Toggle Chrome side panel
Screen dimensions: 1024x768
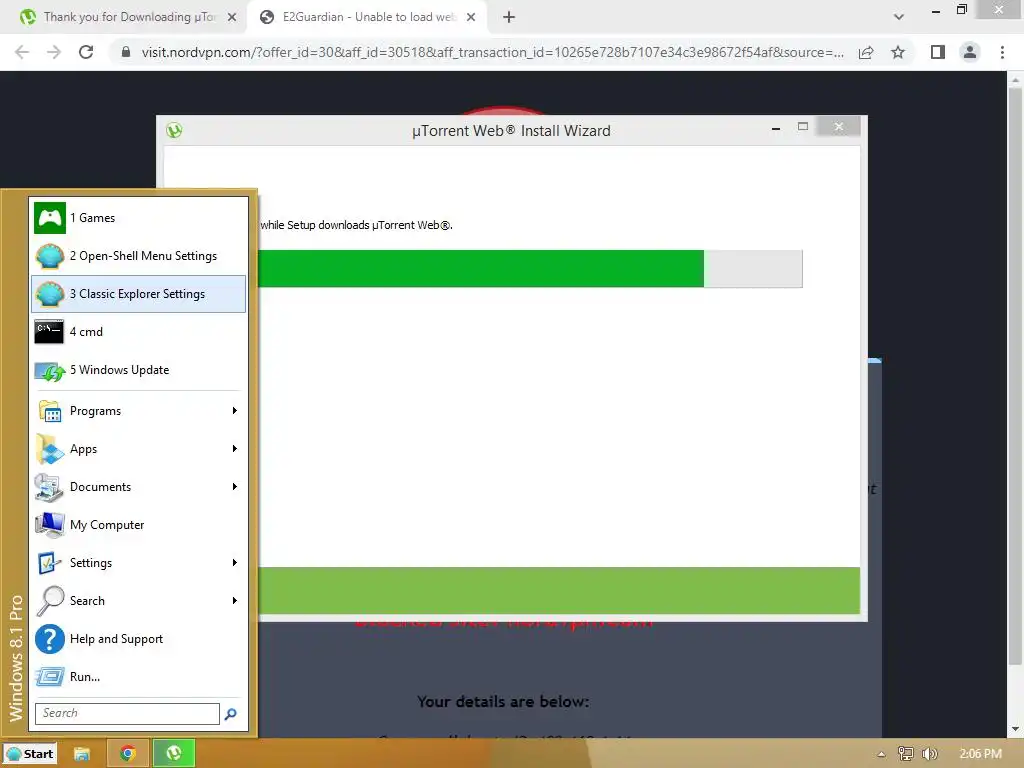(x=938, y=52)
